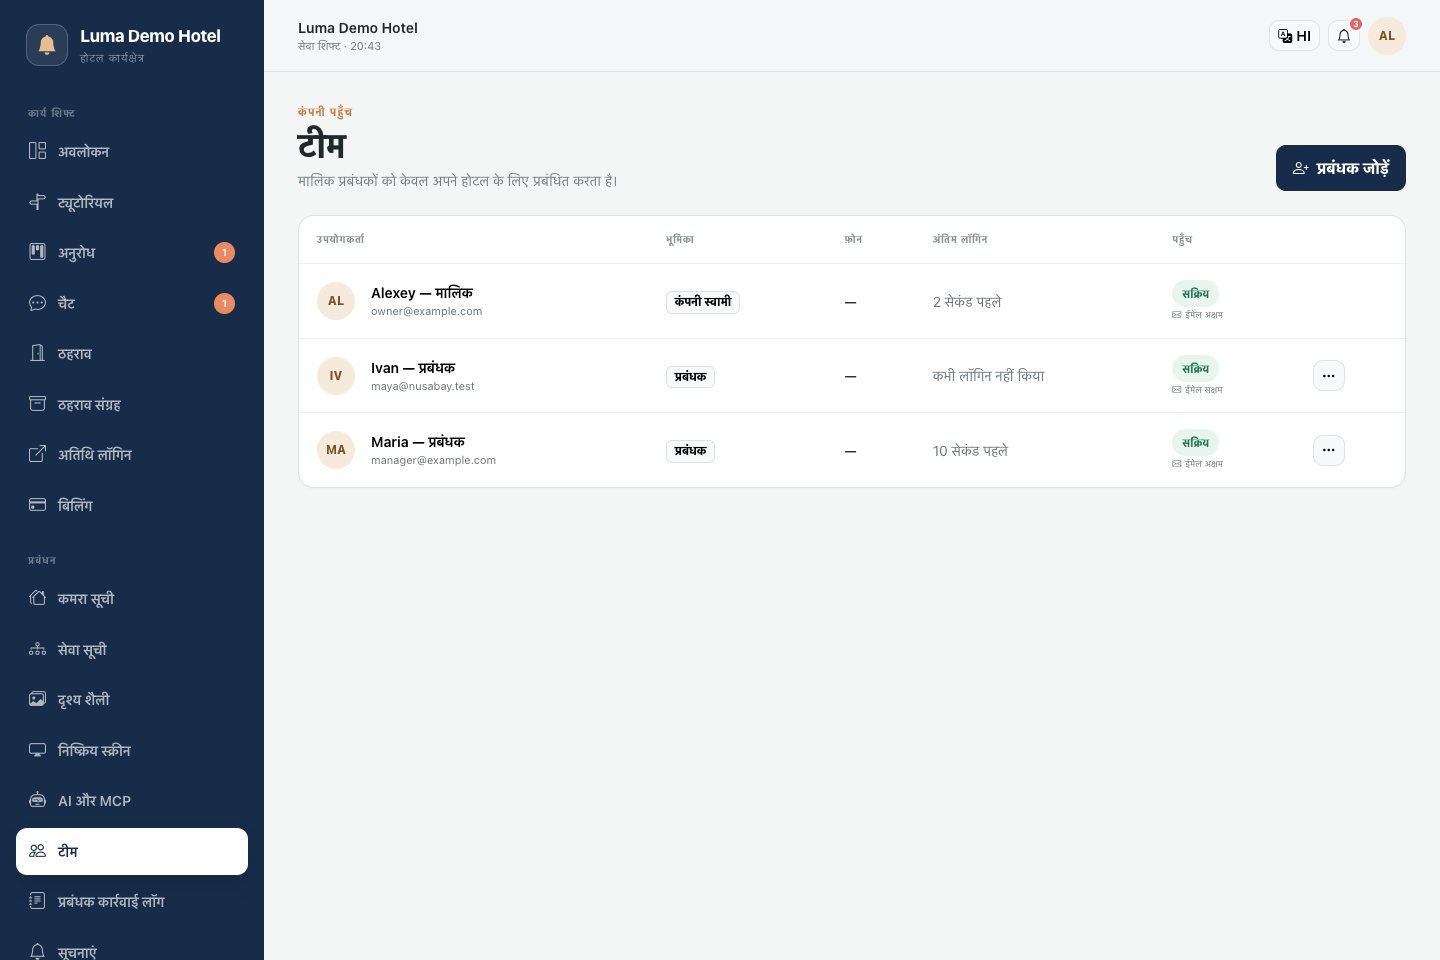Click the सेवा सूची hierarchy icon
This screenshot has width=1440, height=960.
click(37, 649)
